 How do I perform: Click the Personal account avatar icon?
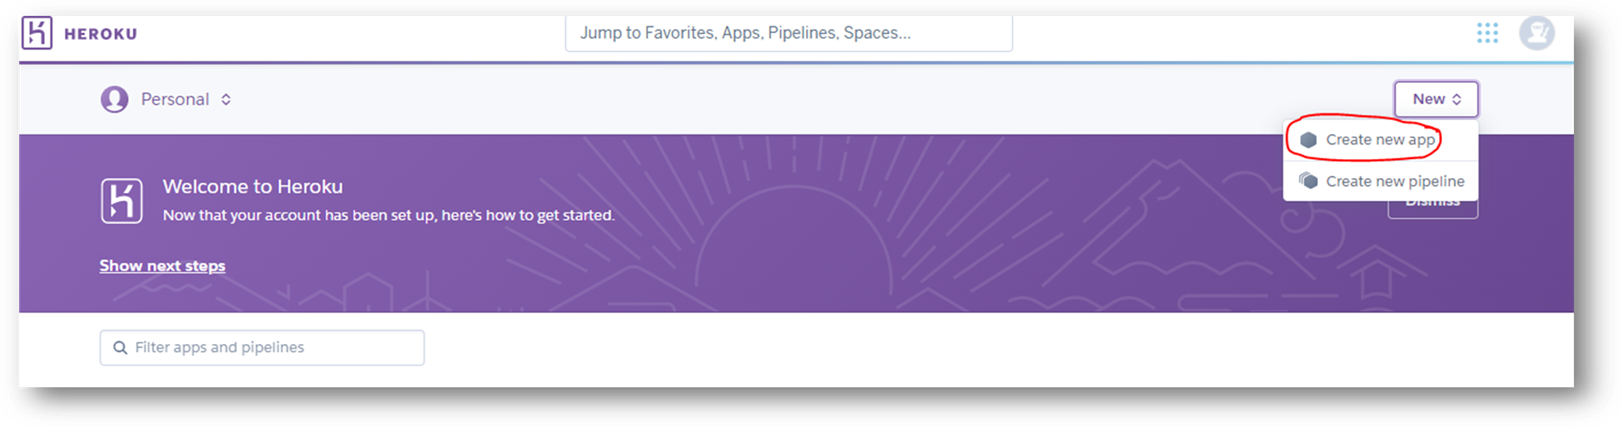pos(115,99)
